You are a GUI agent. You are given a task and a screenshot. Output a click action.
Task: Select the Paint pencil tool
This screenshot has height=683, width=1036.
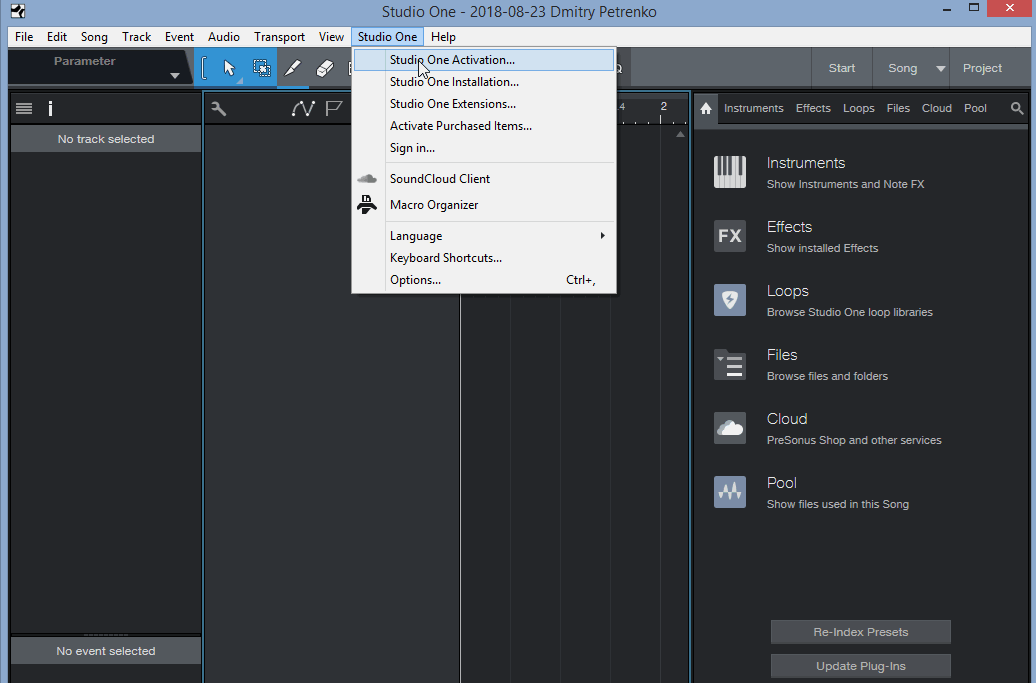point(293,68)
